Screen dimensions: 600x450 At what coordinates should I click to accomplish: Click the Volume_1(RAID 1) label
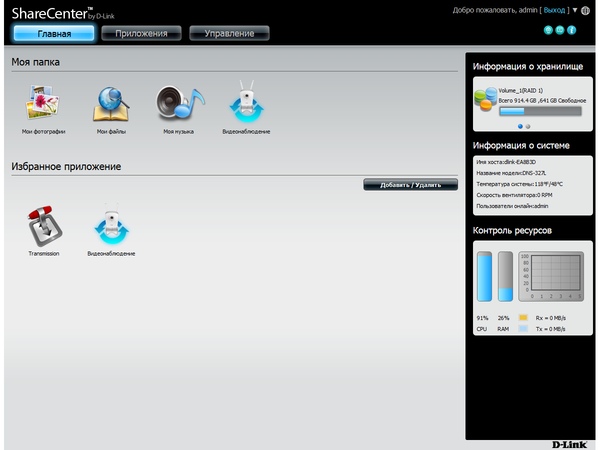(520, 91)
